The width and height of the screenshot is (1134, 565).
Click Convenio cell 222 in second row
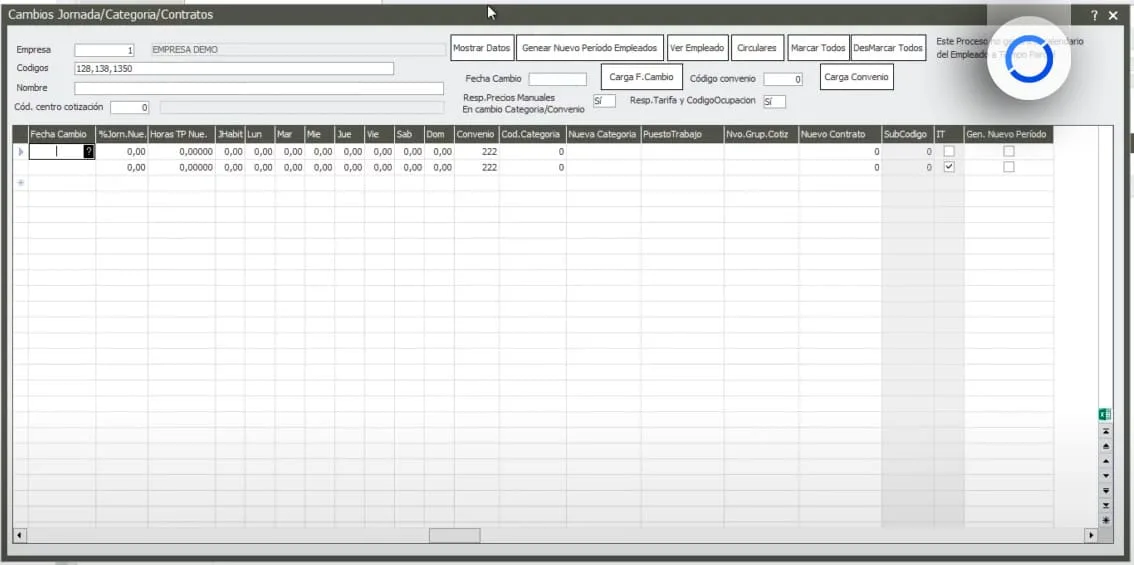[477, 167]
